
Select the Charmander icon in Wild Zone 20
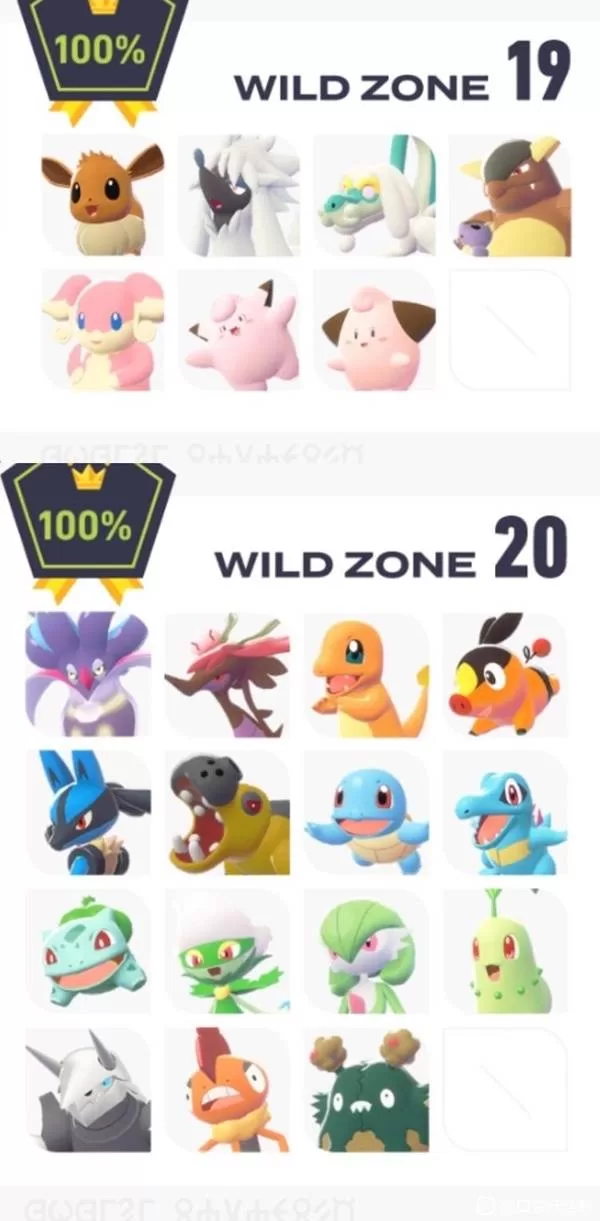click(367, 675)
